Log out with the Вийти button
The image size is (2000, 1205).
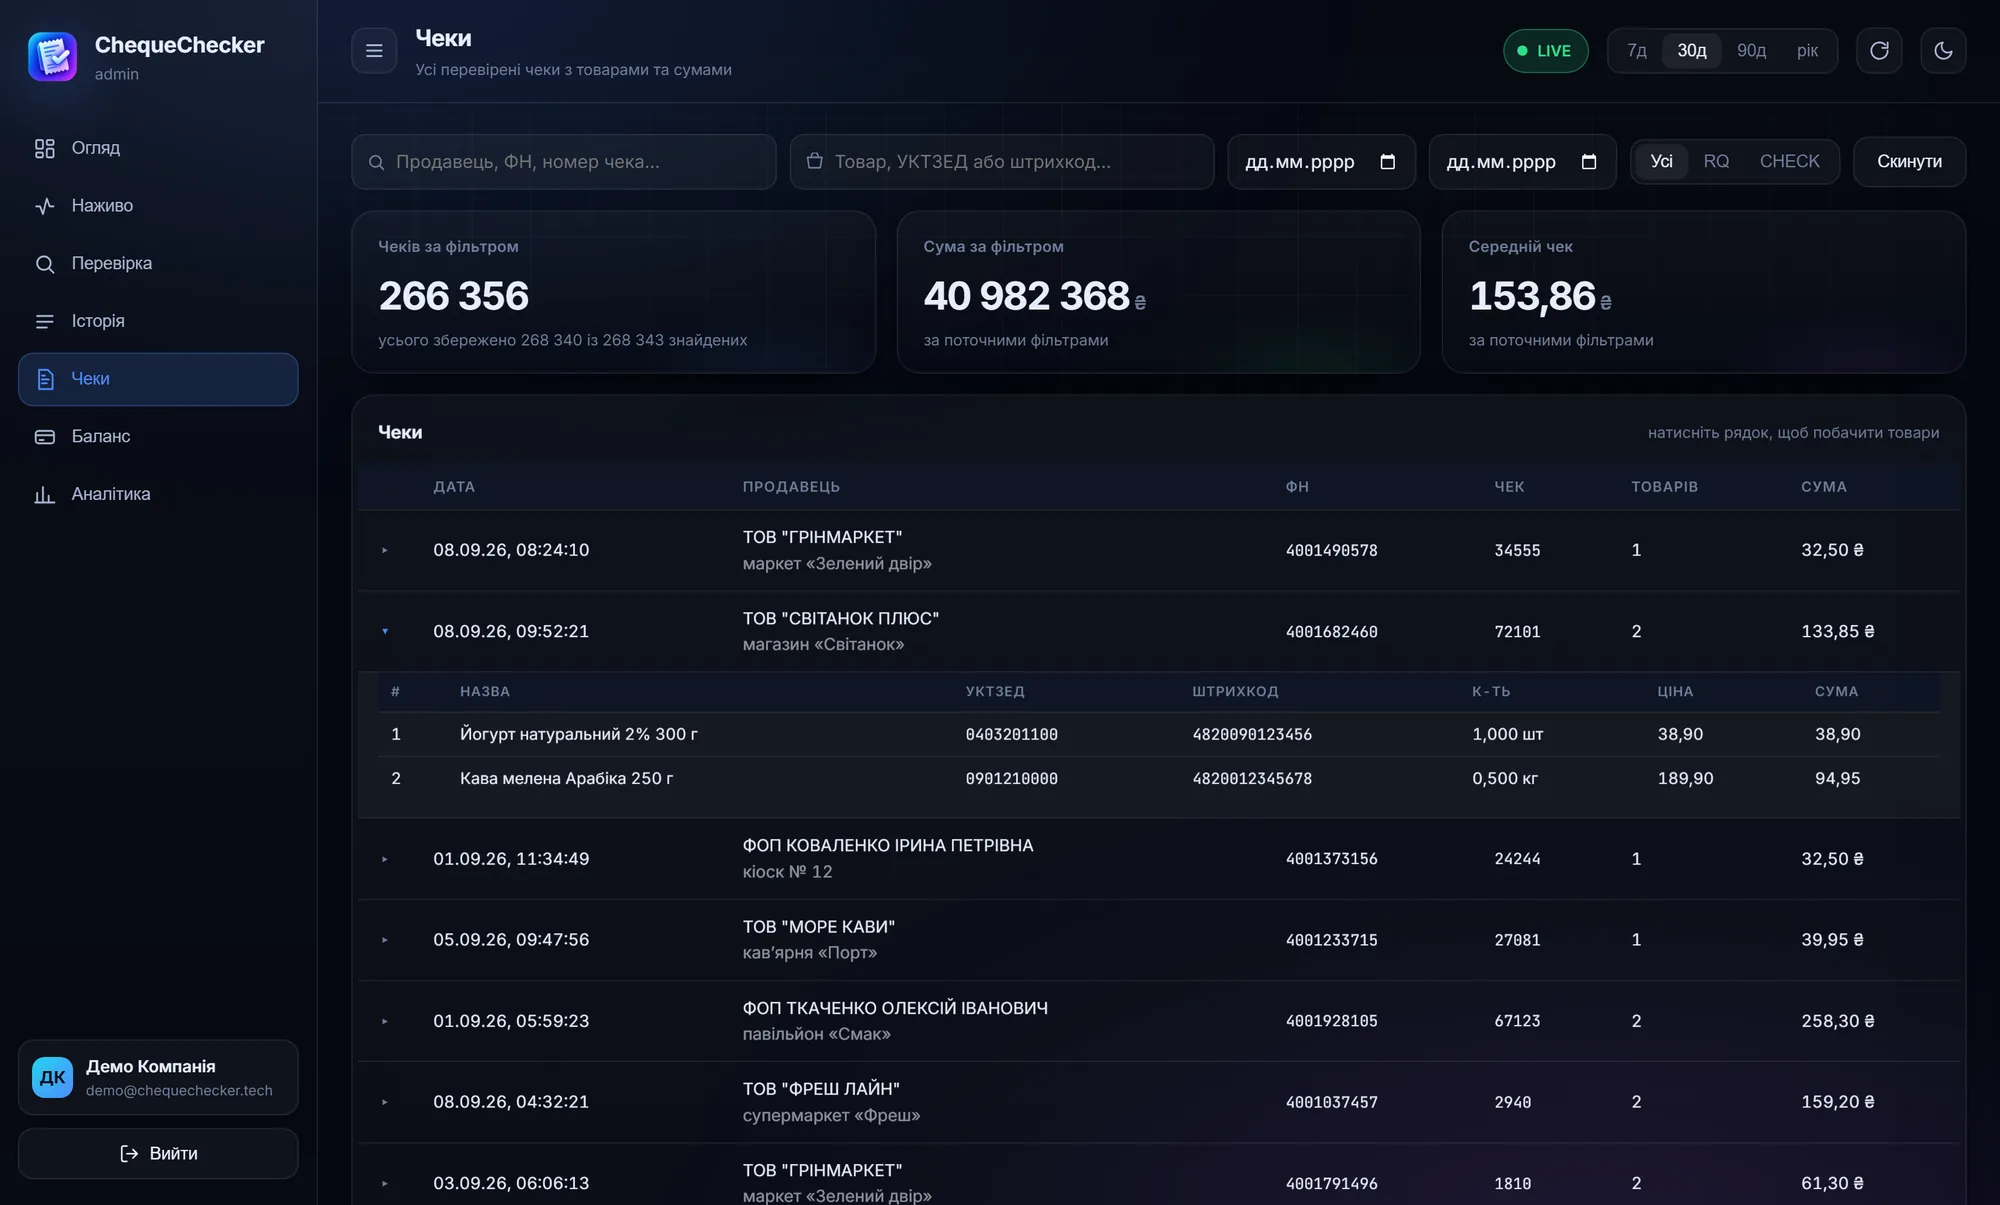[158, 1153]
